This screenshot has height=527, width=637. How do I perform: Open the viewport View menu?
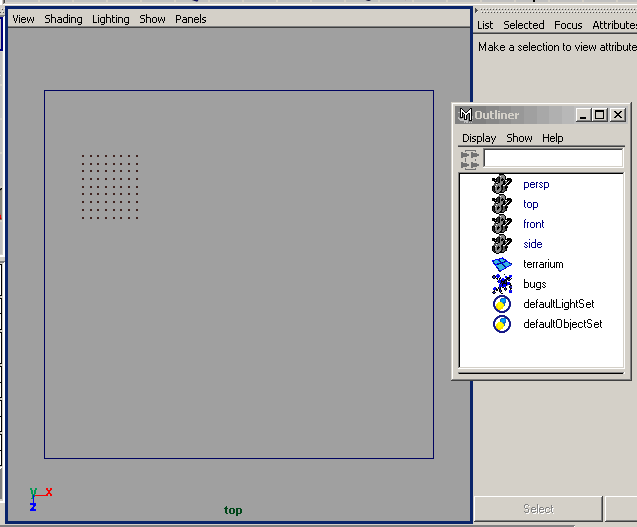pyautogui.click(x=23, y=19)
